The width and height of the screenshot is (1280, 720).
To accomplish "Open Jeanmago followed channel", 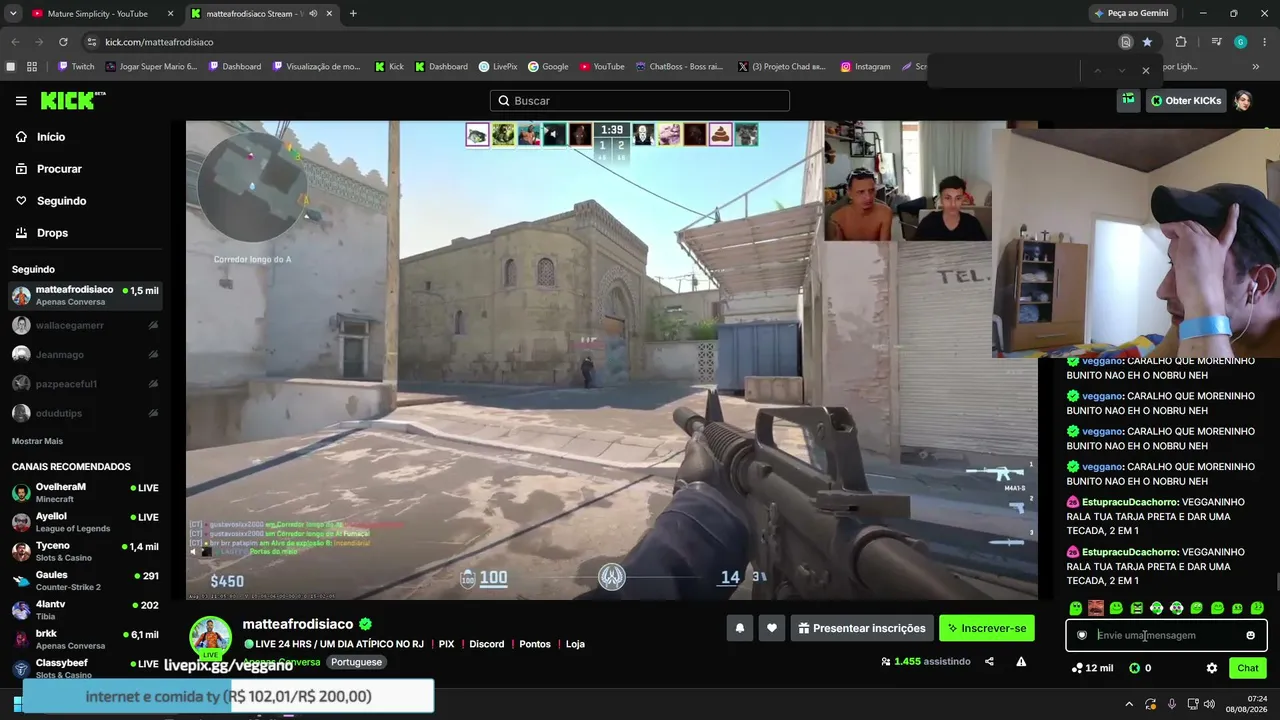I will tap(85, 354).
